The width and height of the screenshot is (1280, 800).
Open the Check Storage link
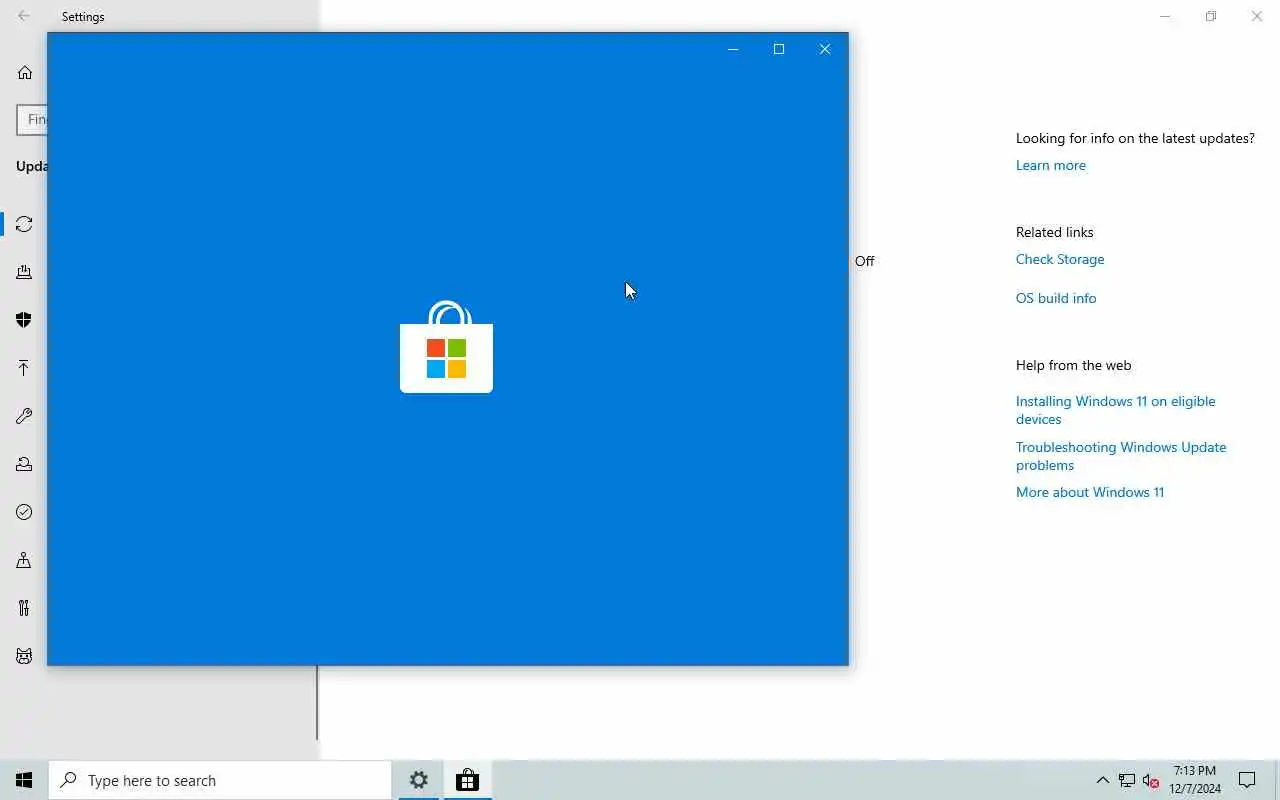tap(1060, 259)
